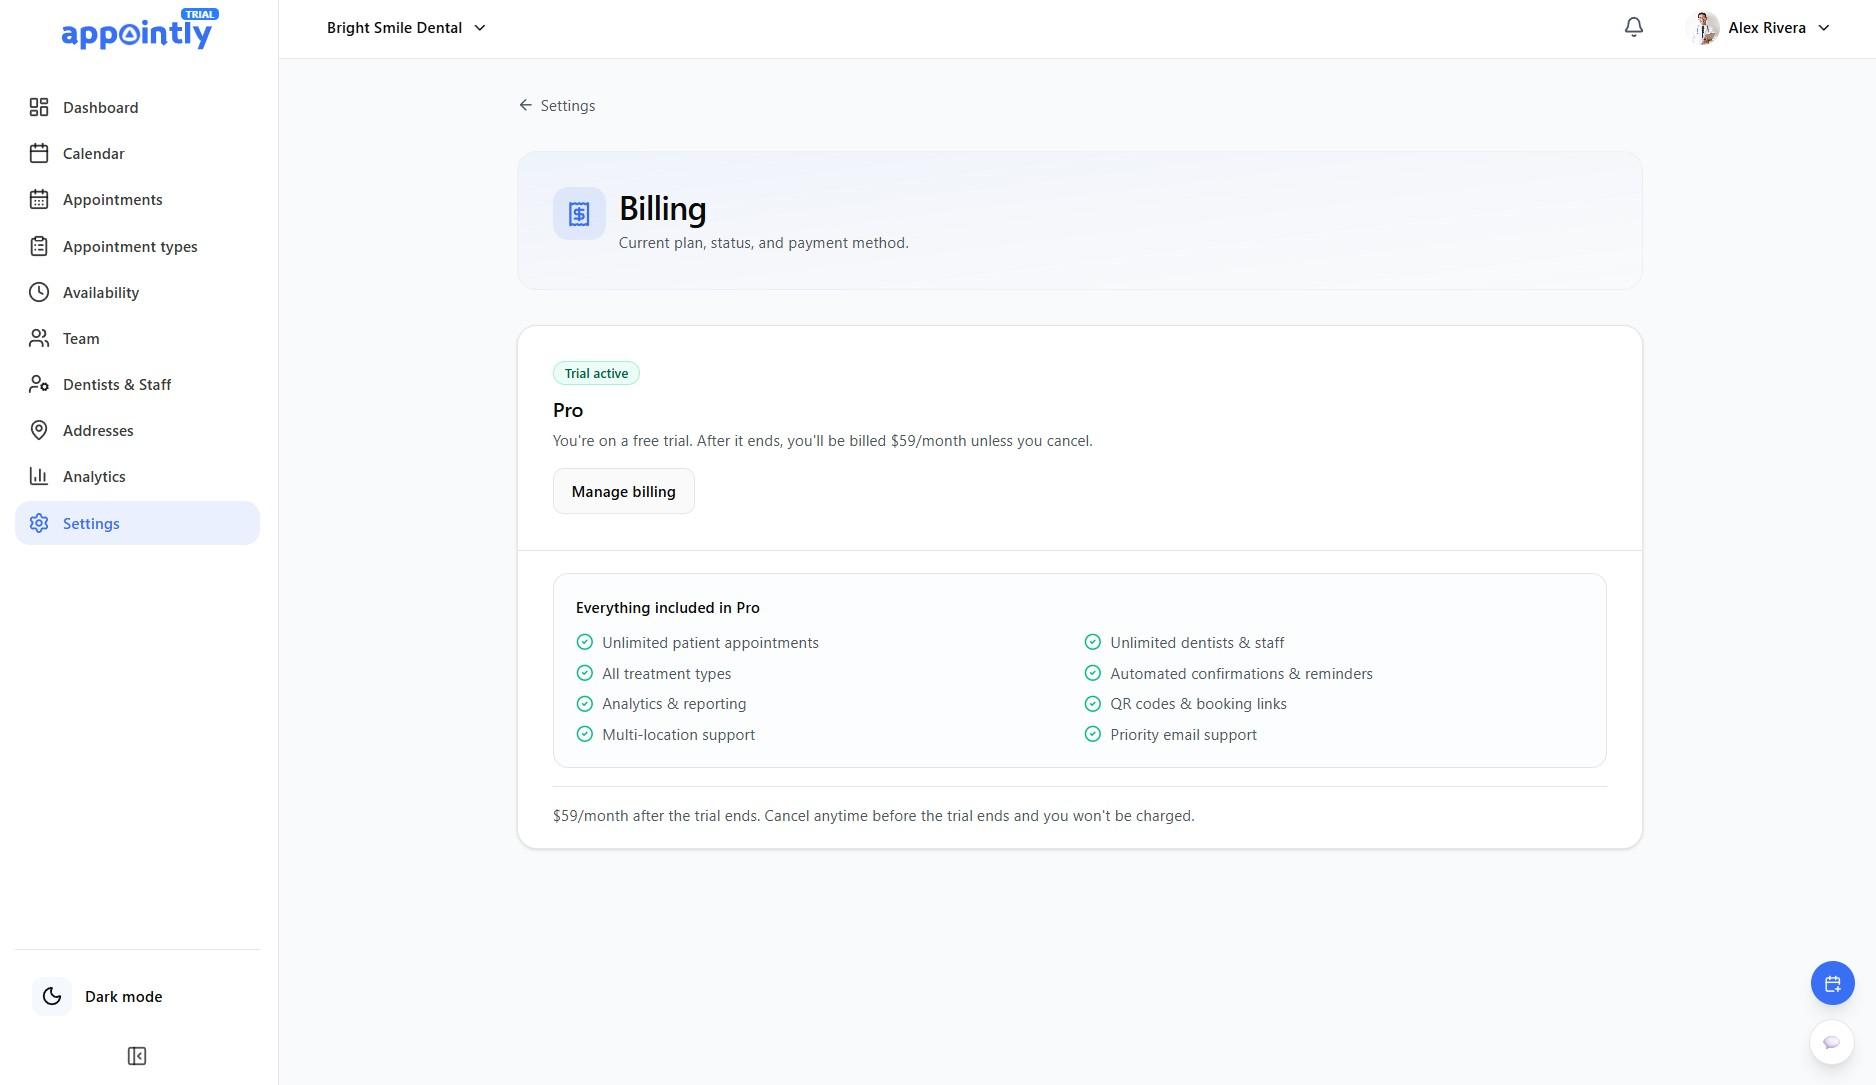Screen dimensions: 1876x1085
Task: Open the Availability clock icon
Action: (x=39, y=292)
